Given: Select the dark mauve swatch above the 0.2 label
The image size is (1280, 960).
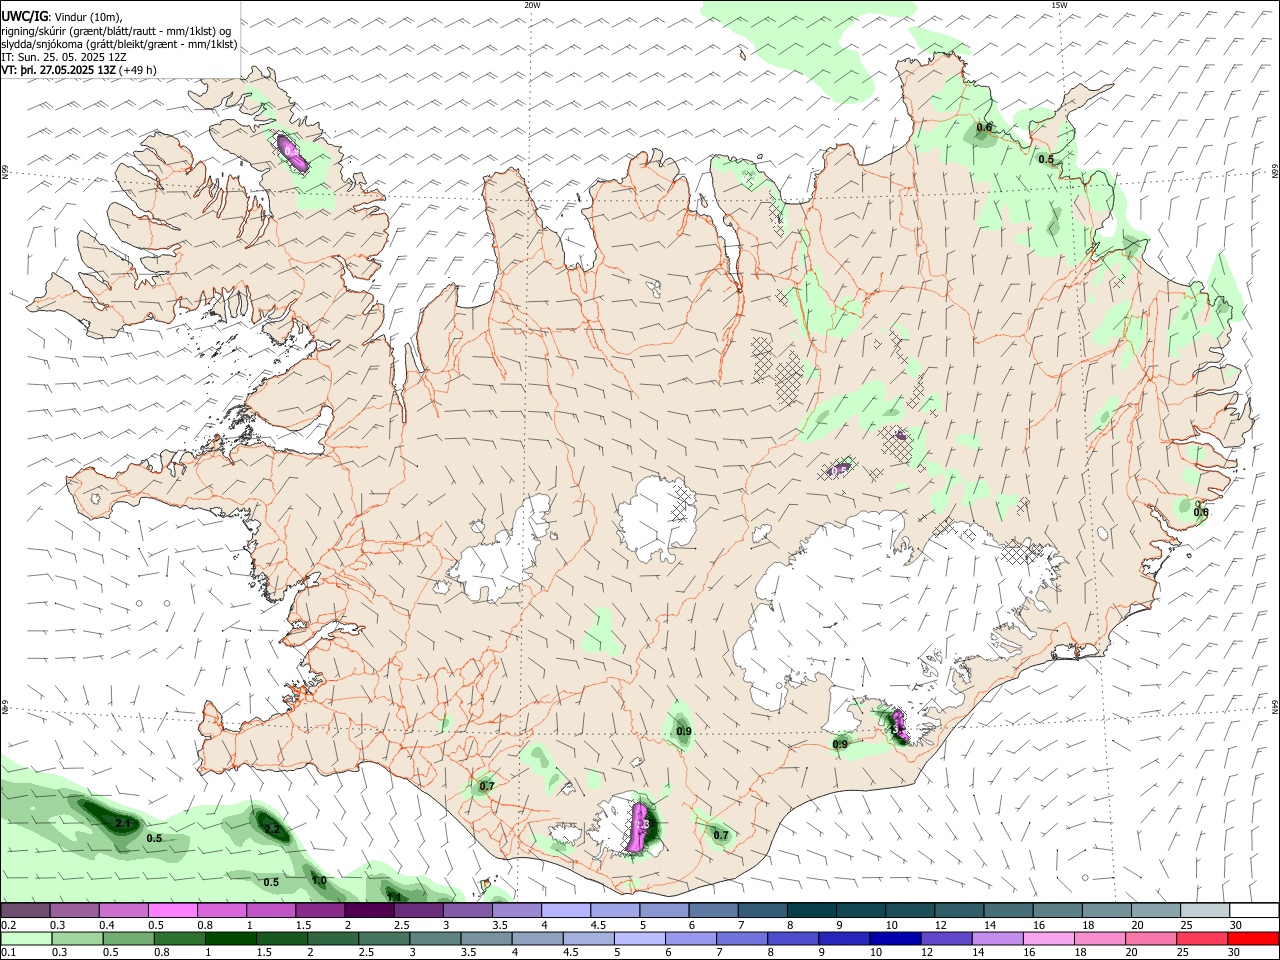Looking at the screenshot, I should (25, 911).
